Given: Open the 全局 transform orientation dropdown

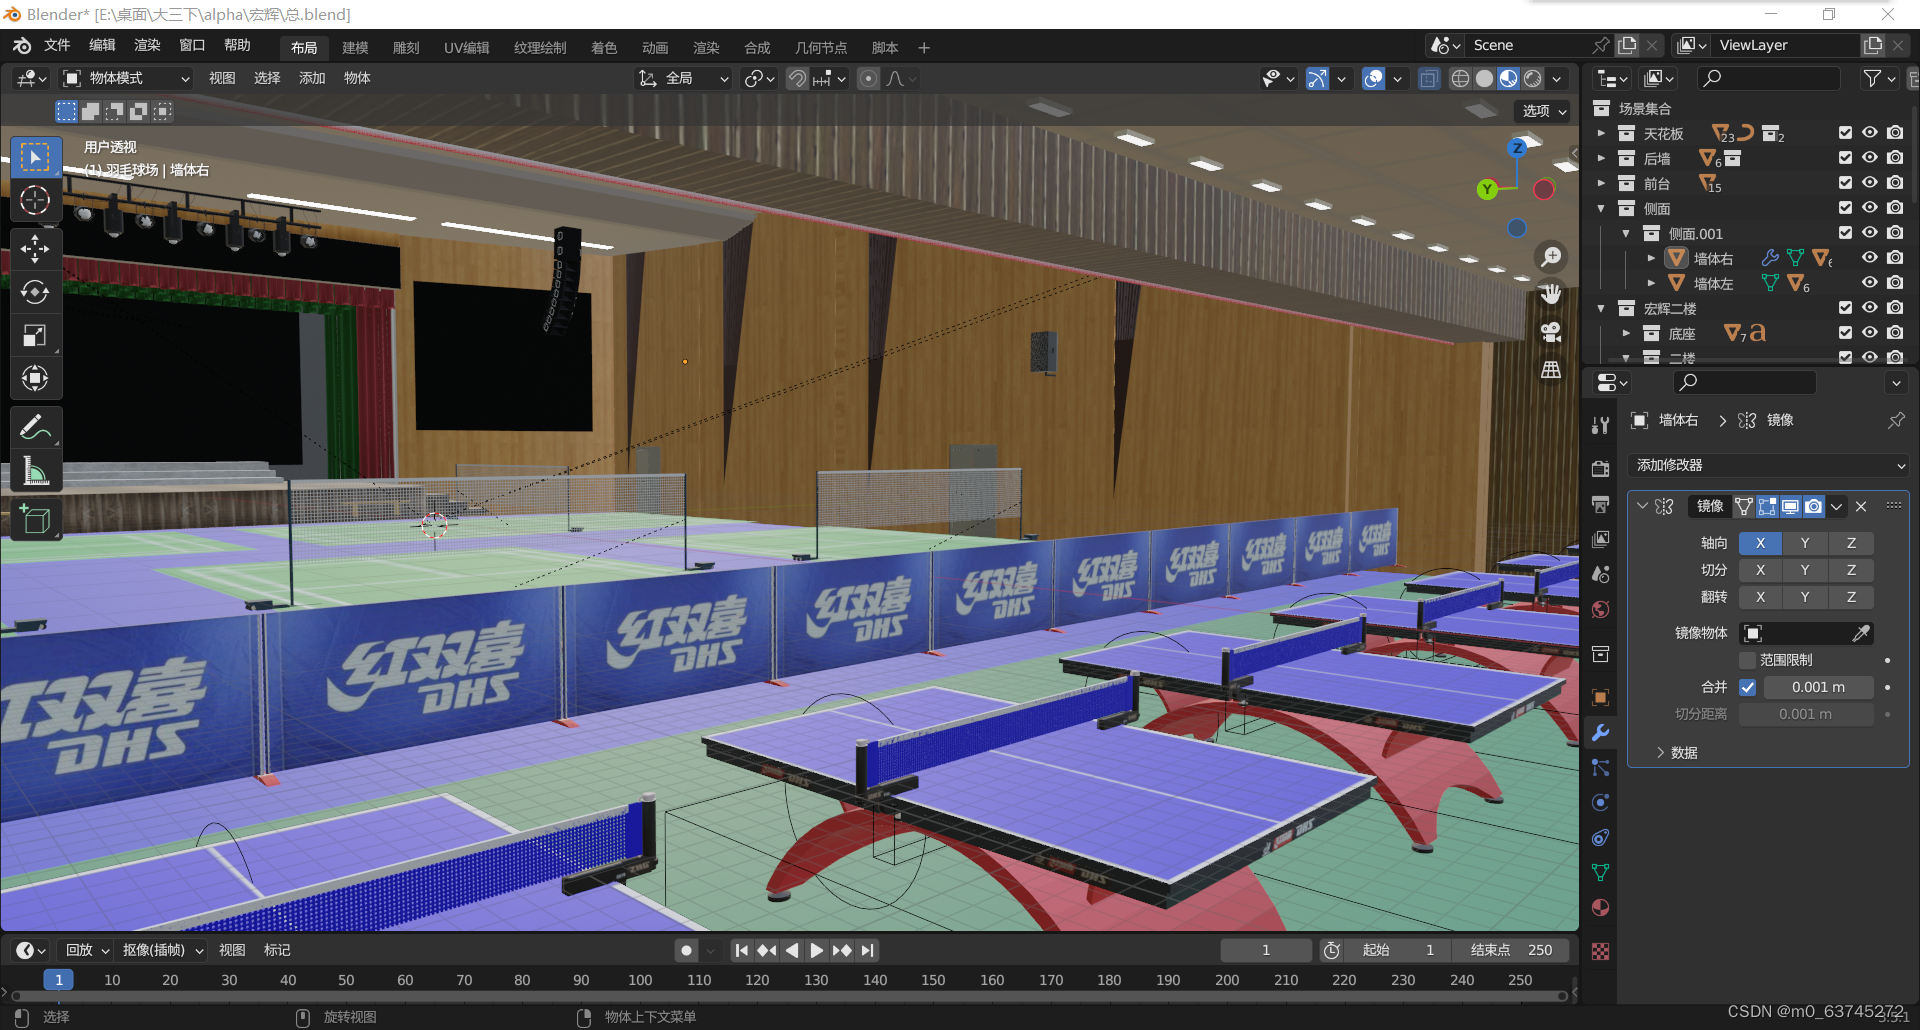Looking at the screenshot, I should [684, 78].
